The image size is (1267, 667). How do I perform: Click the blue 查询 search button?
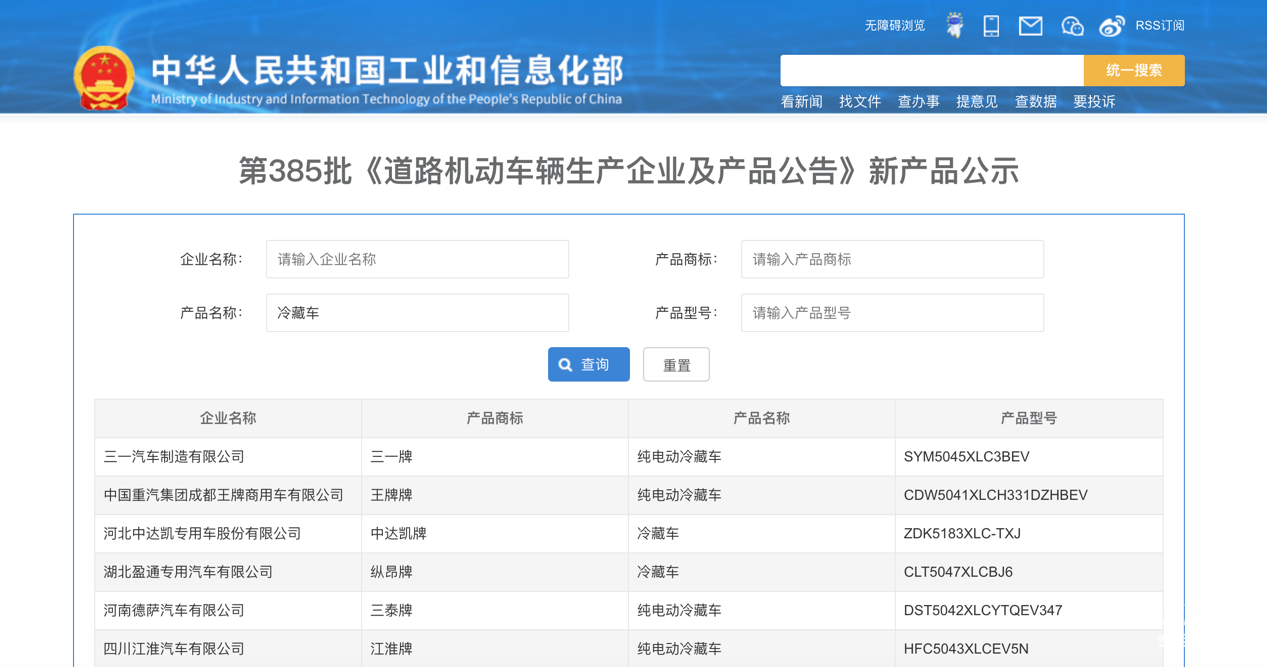pos(589,365)
